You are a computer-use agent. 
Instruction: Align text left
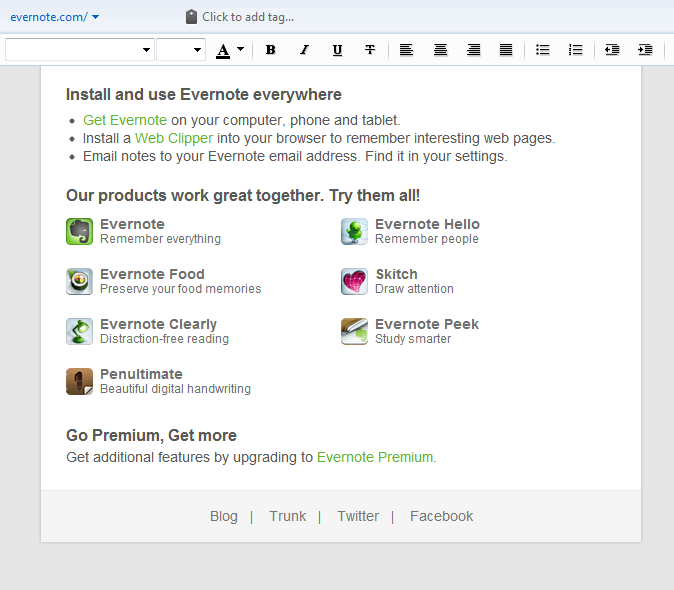click(x=406, y=50)
